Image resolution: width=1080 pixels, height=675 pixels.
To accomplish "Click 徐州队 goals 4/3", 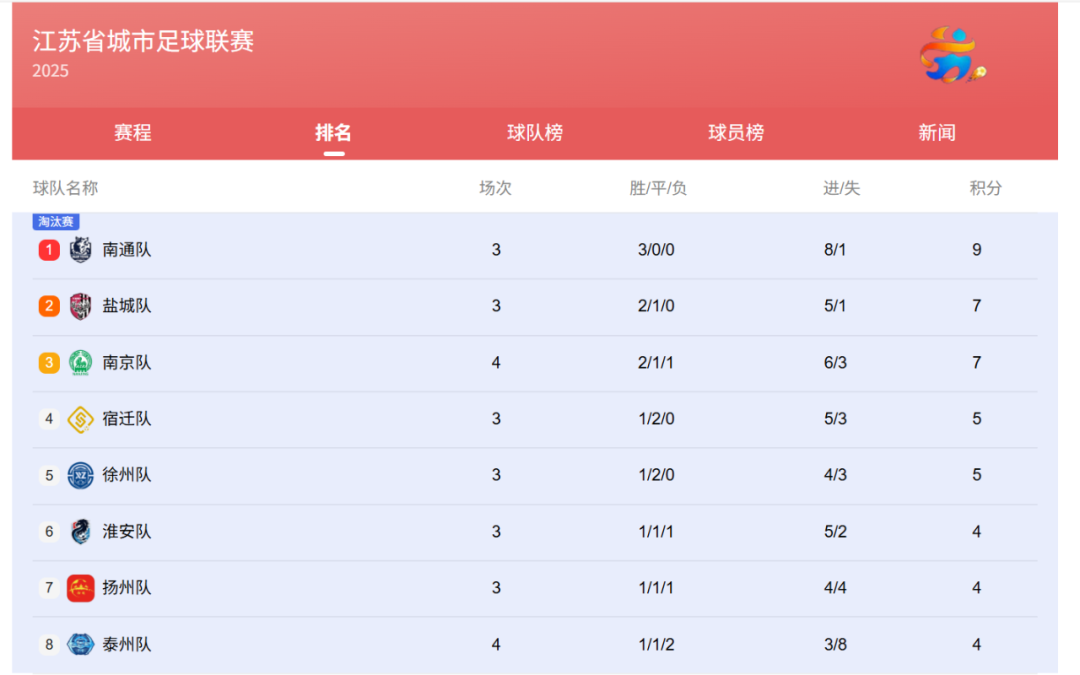I will tap(835, 475).
